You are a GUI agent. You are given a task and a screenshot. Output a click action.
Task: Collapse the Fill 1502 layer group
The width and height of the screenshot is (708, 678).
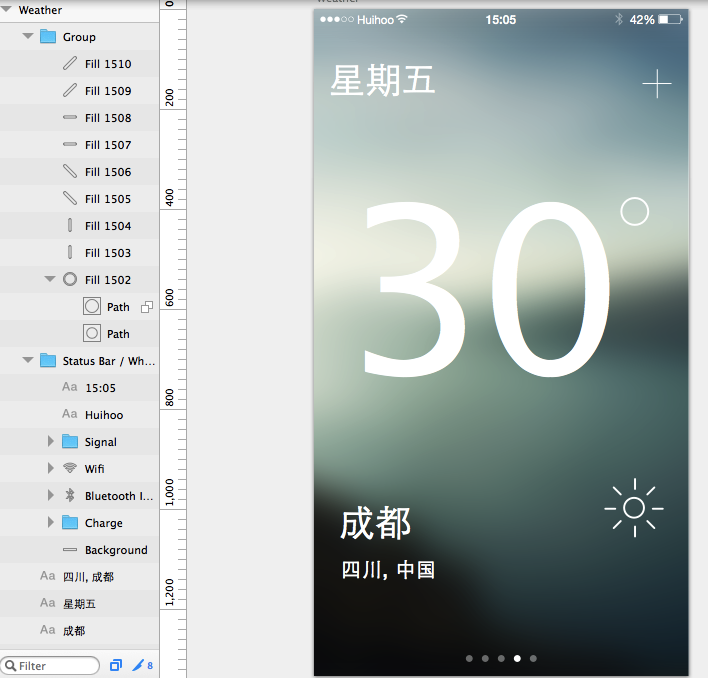[50, 280]
